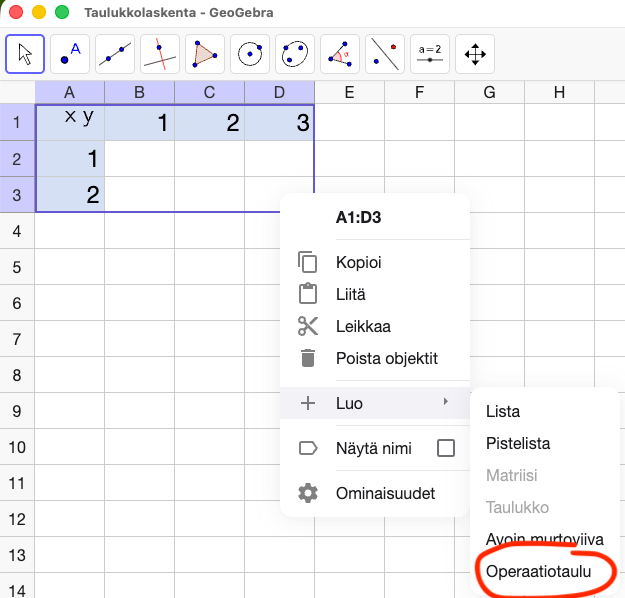Pick the Slider tool
The width and height of the screenshot is (625, 598).
click(x=430, y=54)
